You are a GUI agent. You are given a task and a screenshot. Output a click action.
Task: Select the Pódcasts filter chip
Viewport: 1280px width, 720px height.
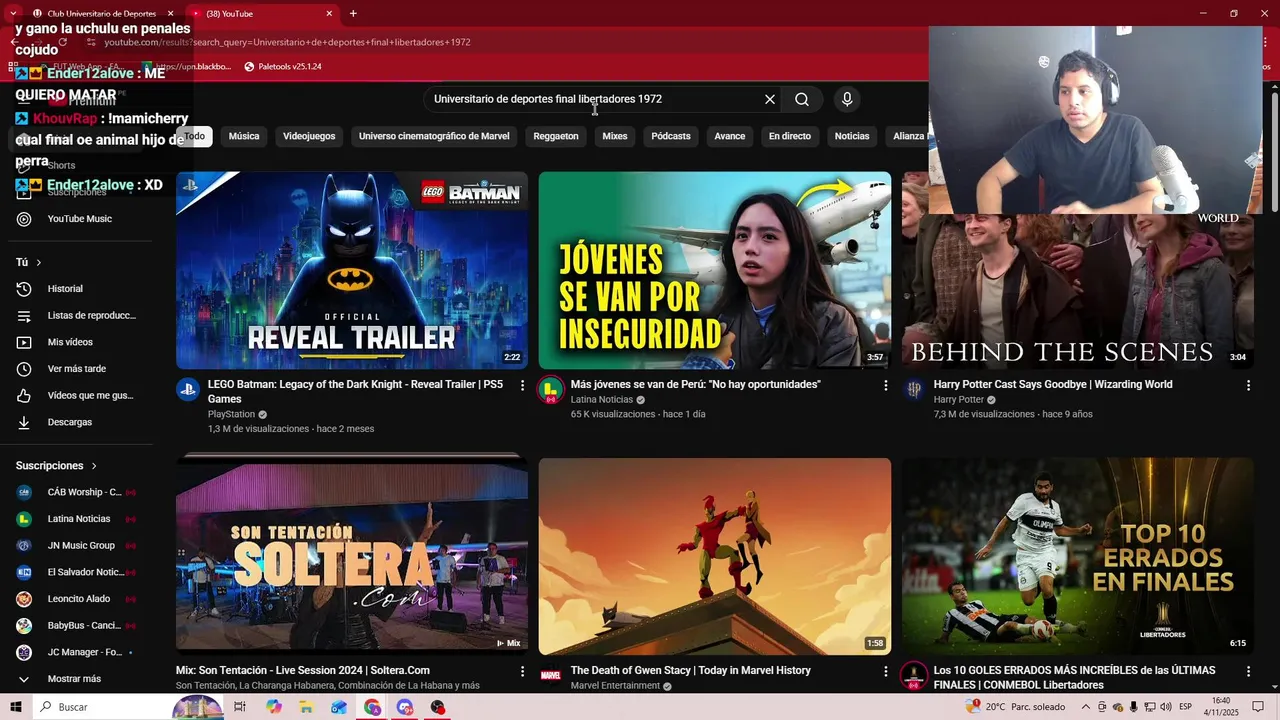671,136
